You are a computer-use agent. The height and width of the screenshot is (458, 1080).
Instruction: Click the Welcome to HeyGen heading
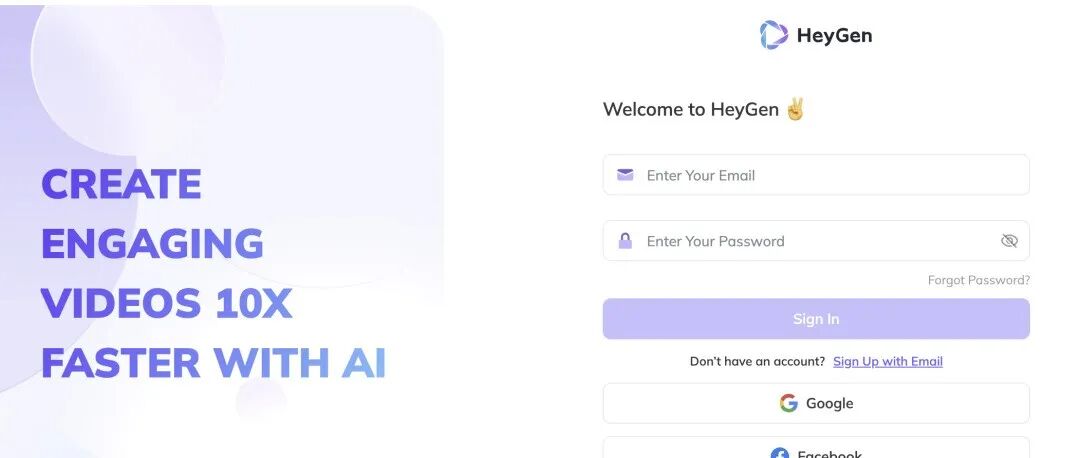pyautogui.click(x=690, y=110)
